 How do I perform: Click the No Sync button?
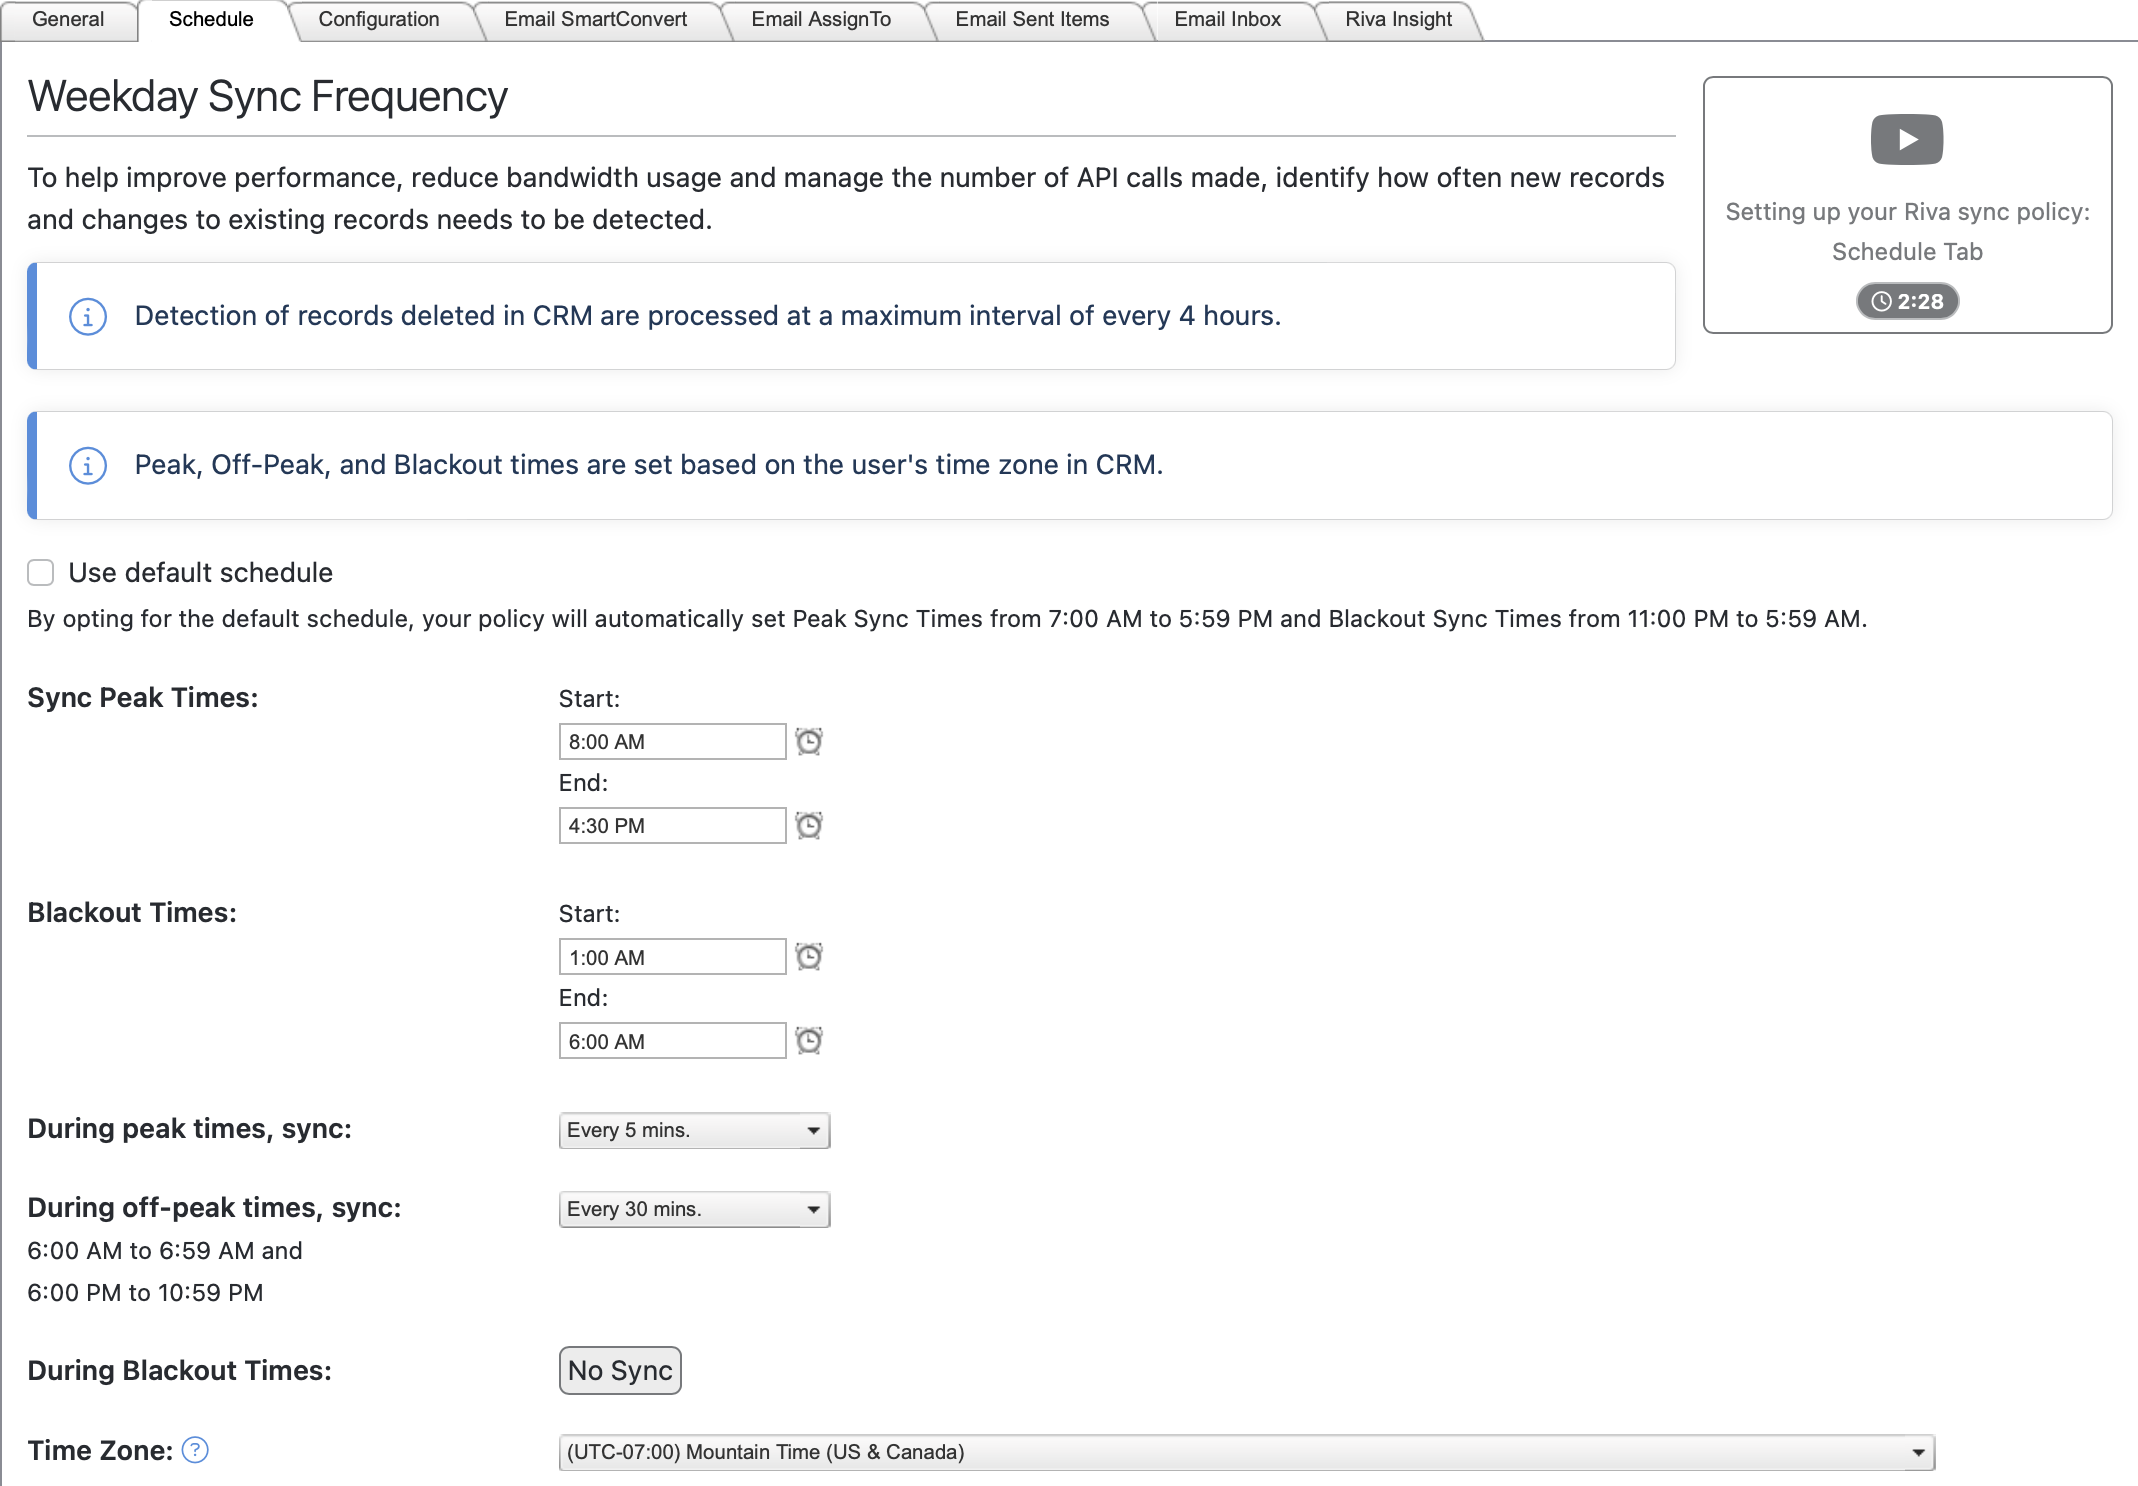tap(620, 1370)
